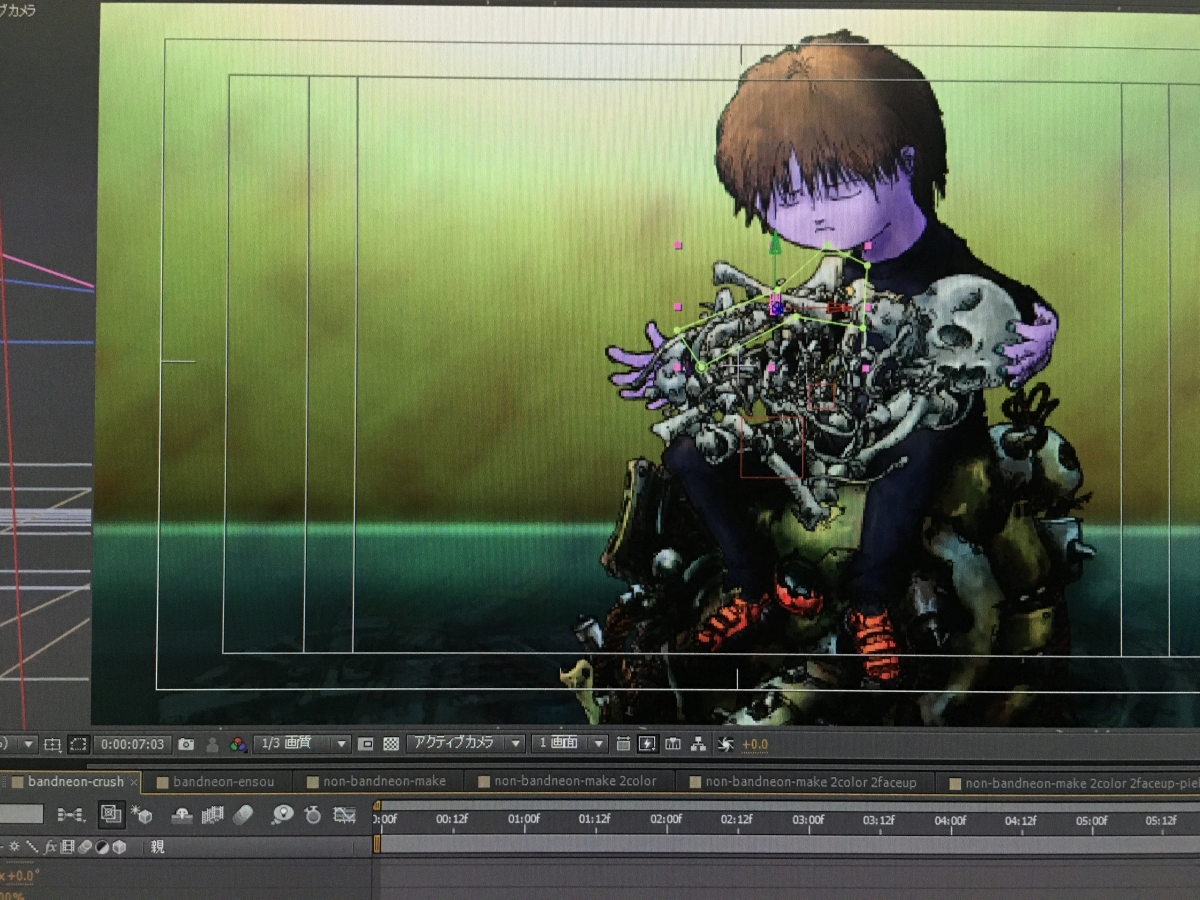
Task: Open the composition flowchart icon
Action: point(698,744)
